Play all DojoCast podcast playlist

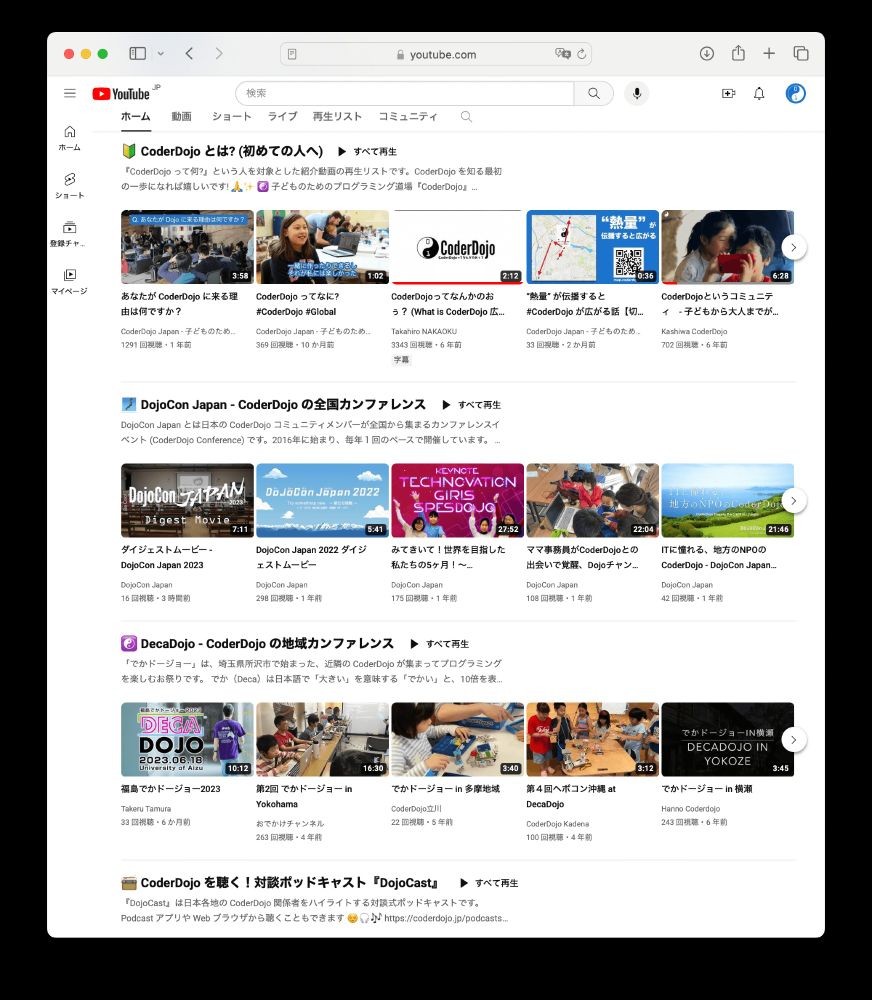489,883
